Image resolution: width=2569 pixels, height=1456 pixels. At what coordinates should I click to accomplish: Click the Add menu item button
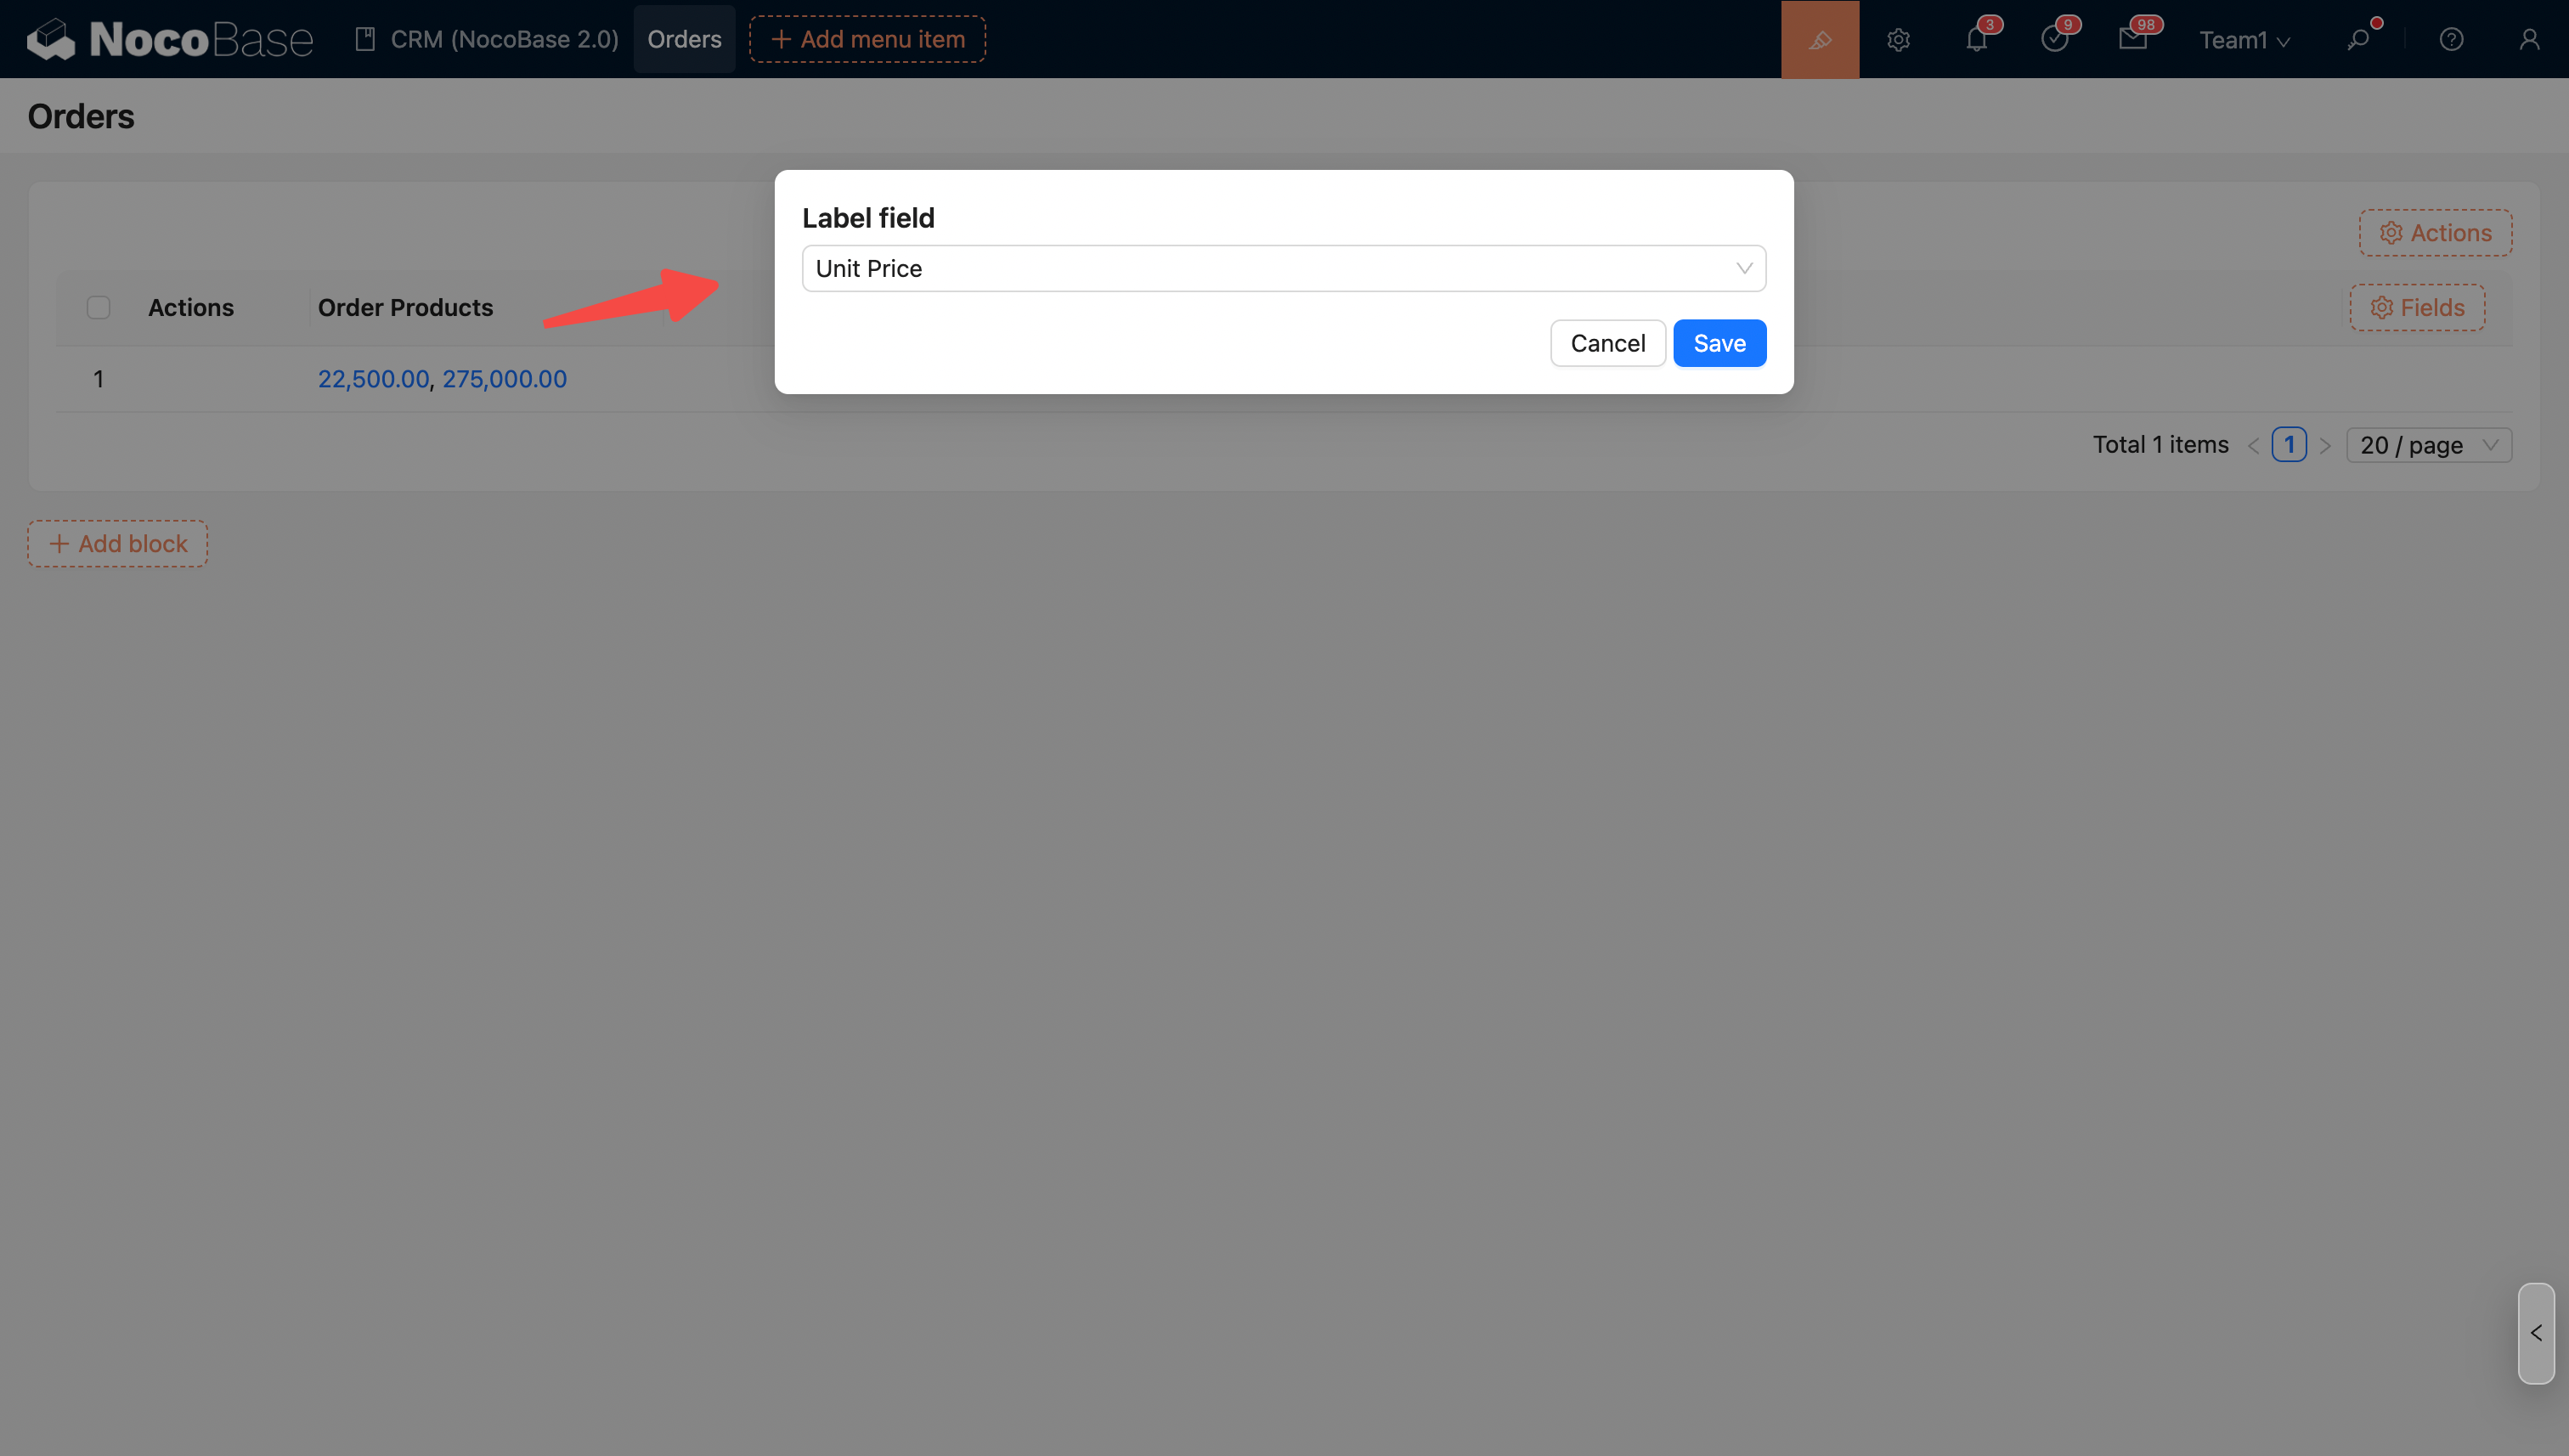coord(867,39)
